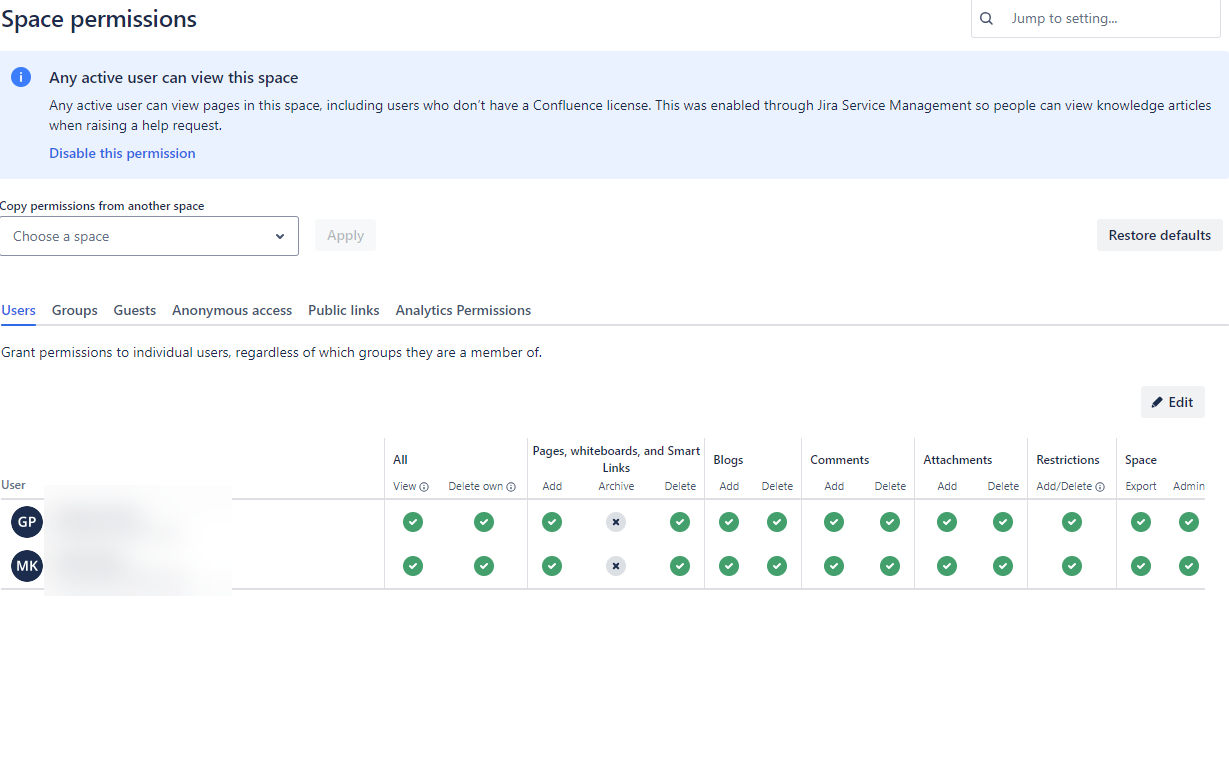The height and width of the screenshot is (761, 1229).
Task: Click the View column info icon
Action: (x=424, y=487)
